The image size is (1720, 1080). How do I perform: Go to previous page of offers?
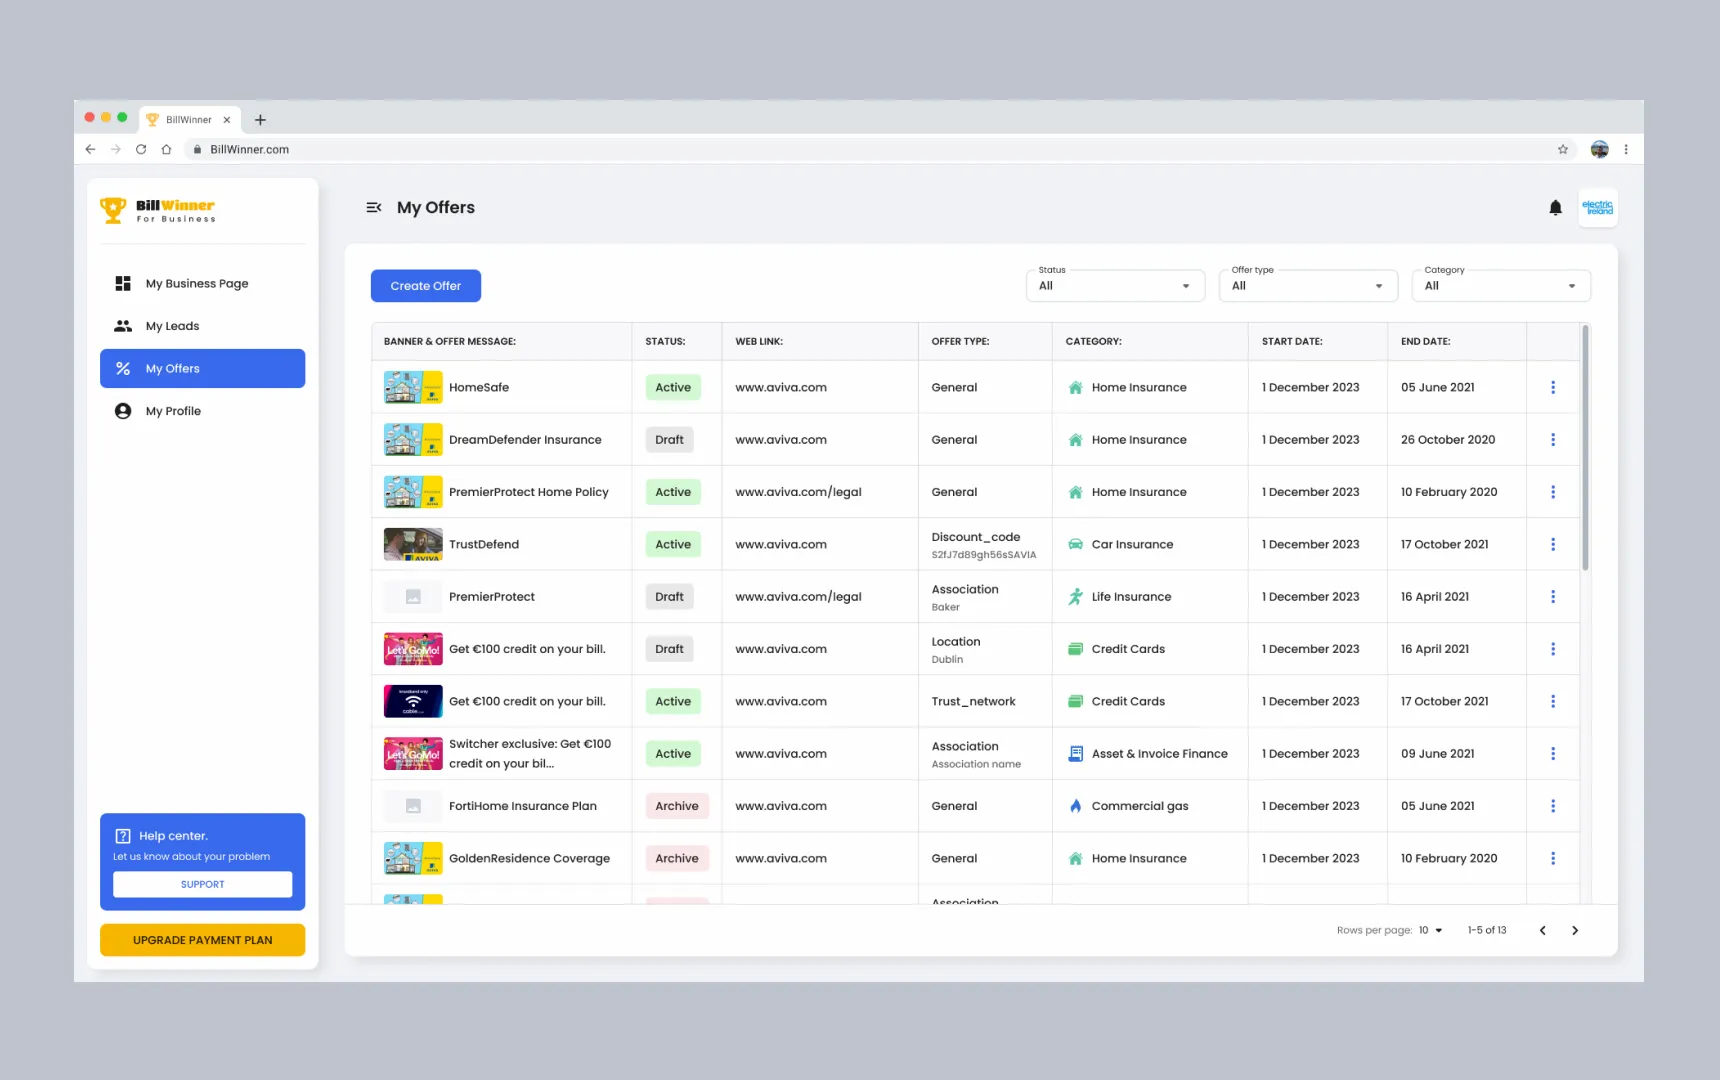coord(1542,931)
